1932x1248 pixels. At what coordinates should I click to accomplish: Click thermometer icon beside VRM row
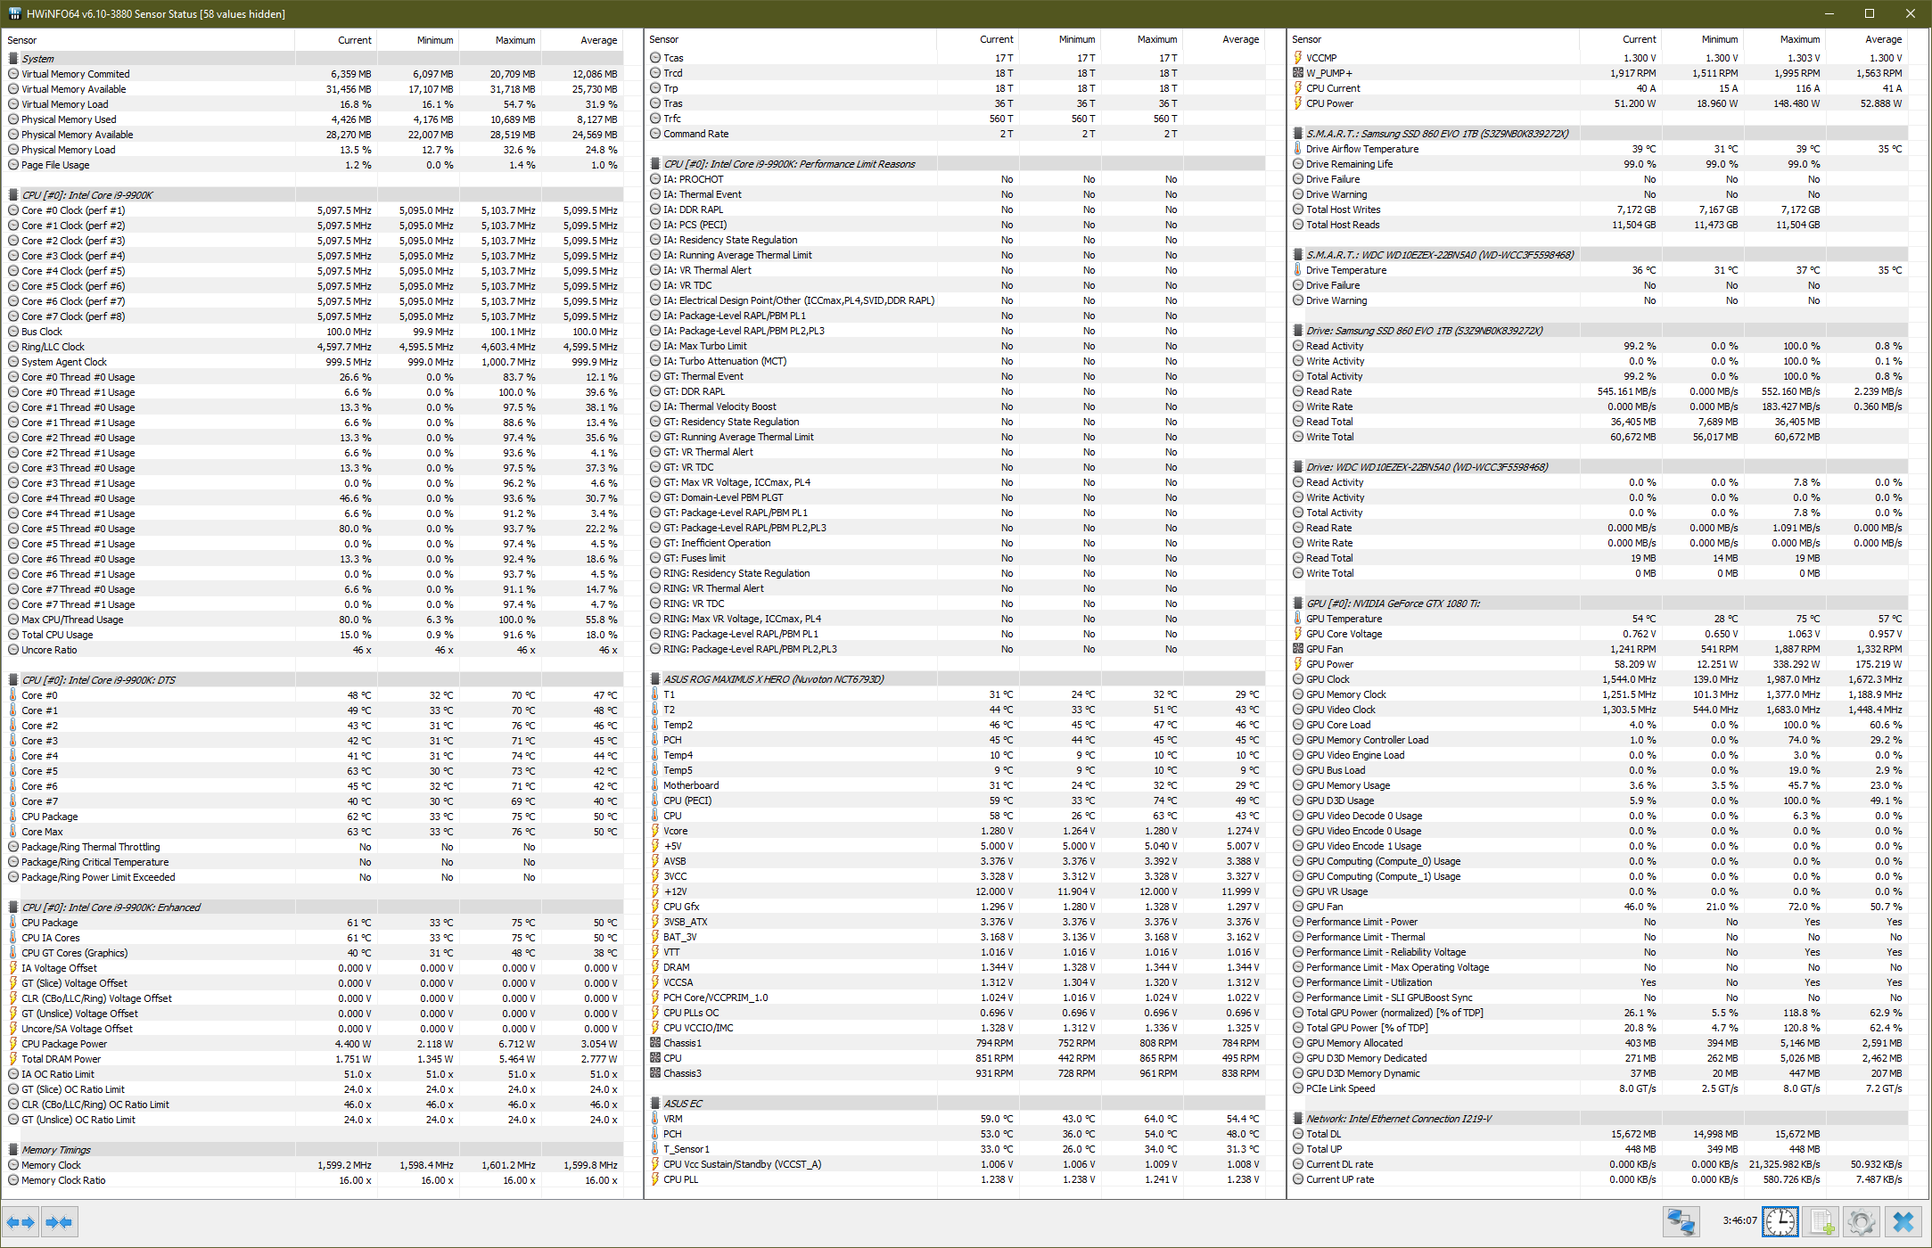pos(655,1119)
